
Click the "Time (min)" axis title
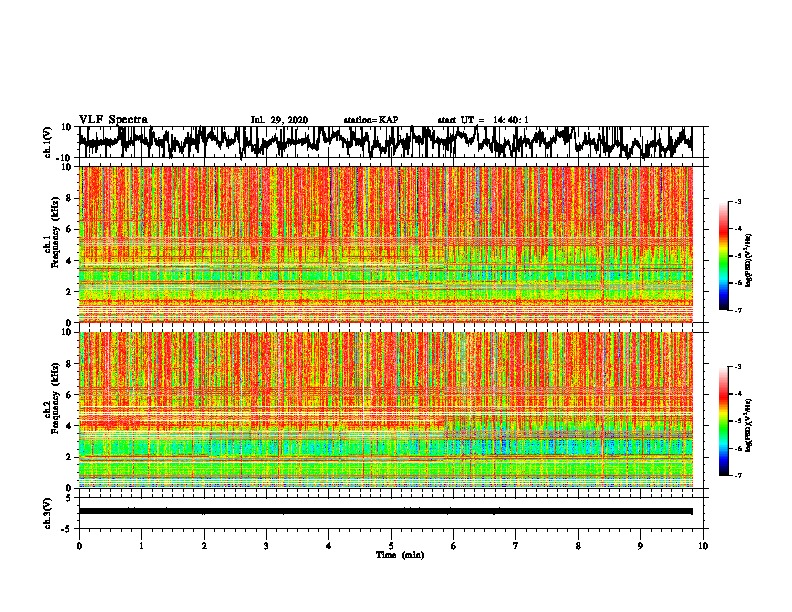400,555
